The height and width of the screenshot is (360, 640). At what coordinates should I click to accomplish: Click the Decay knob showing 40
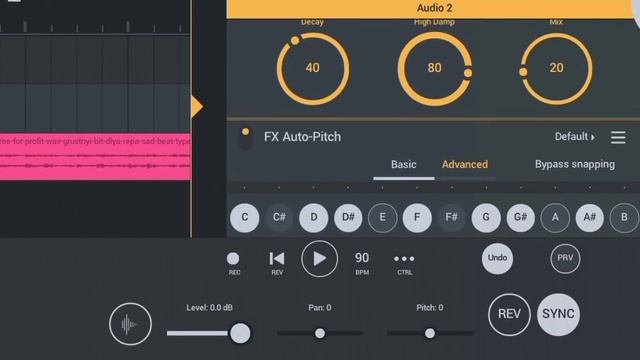coord(313,68)
